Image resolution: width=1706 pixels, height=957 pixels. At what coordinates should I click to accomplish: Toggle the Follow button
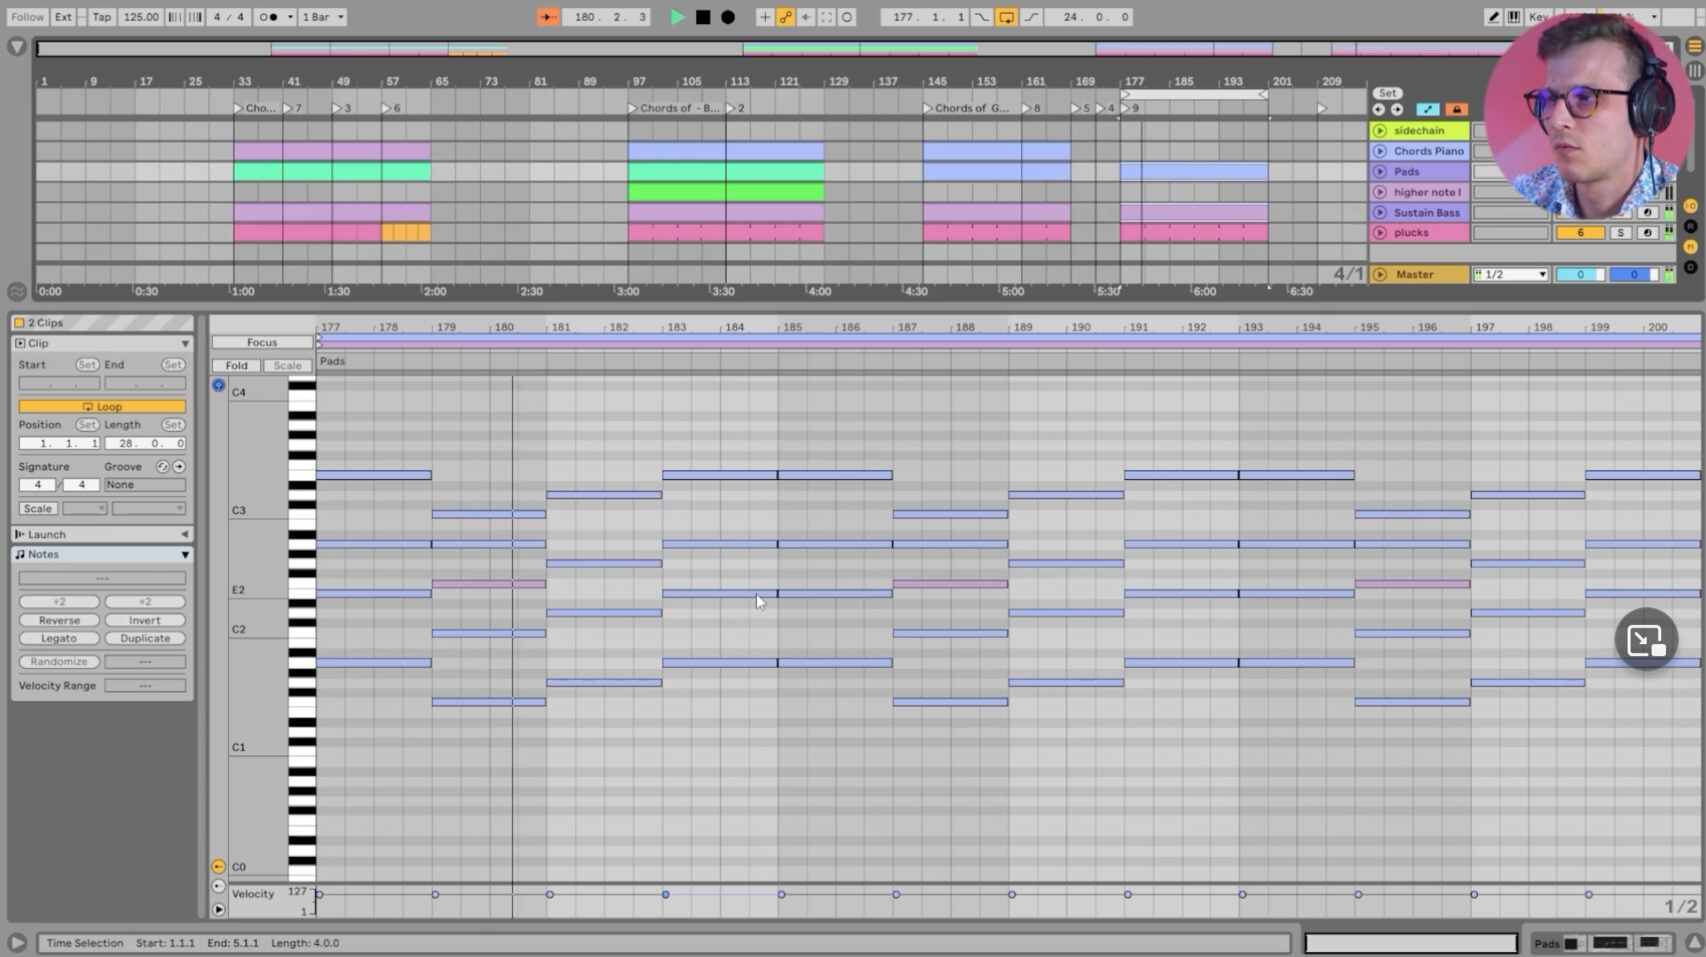27,17
